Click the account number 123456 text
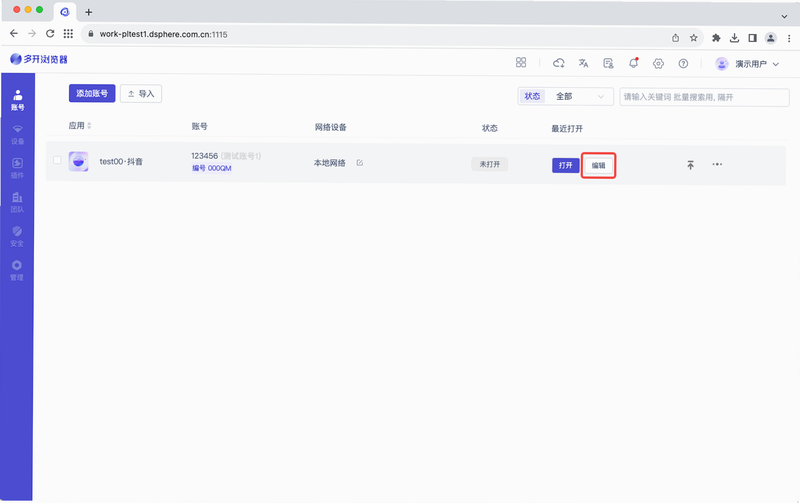 (205, 156)
